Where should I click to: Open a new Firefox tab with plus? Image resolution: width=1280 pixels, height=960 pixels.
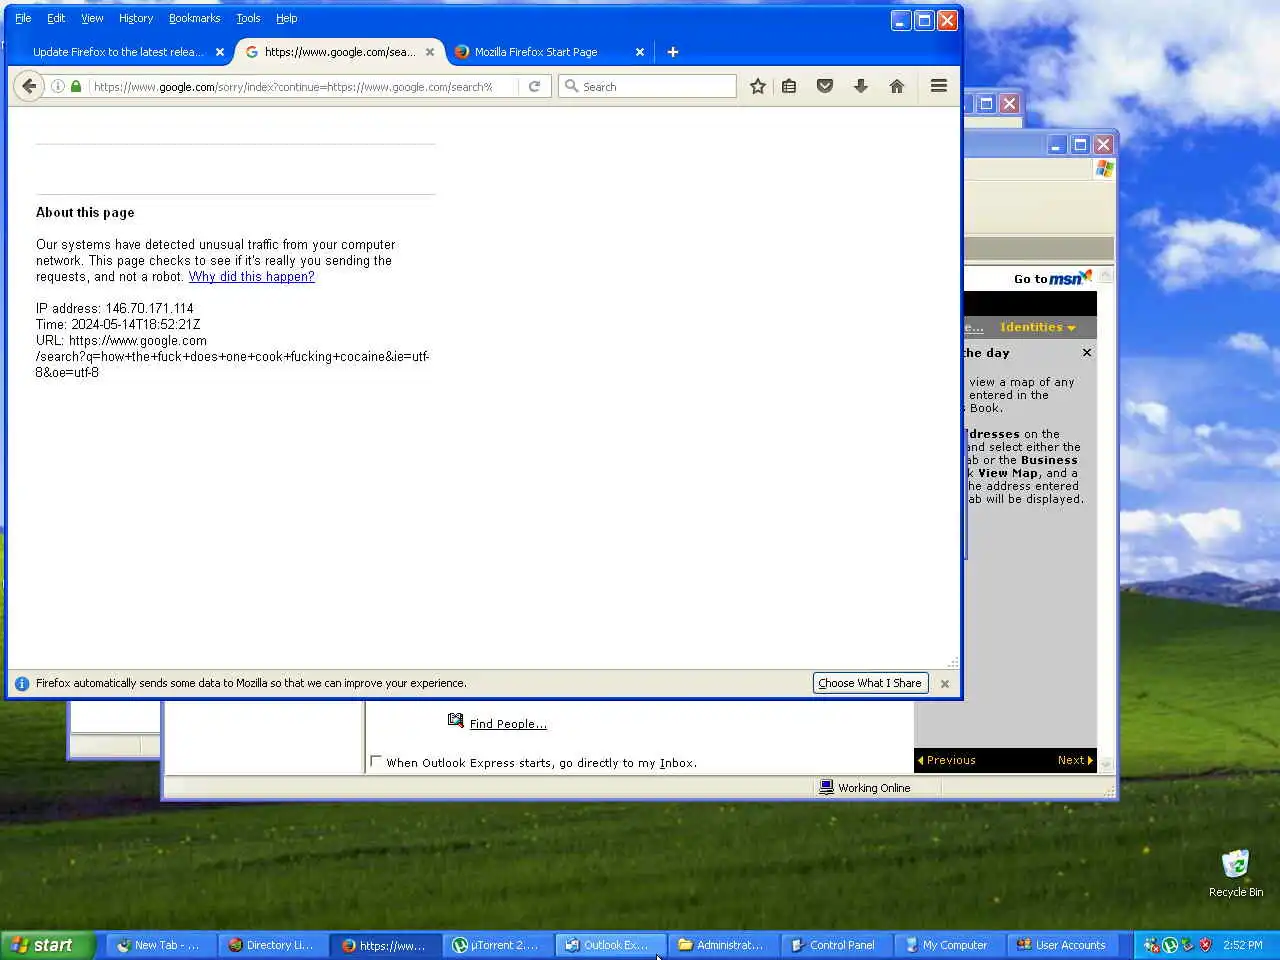673,52
